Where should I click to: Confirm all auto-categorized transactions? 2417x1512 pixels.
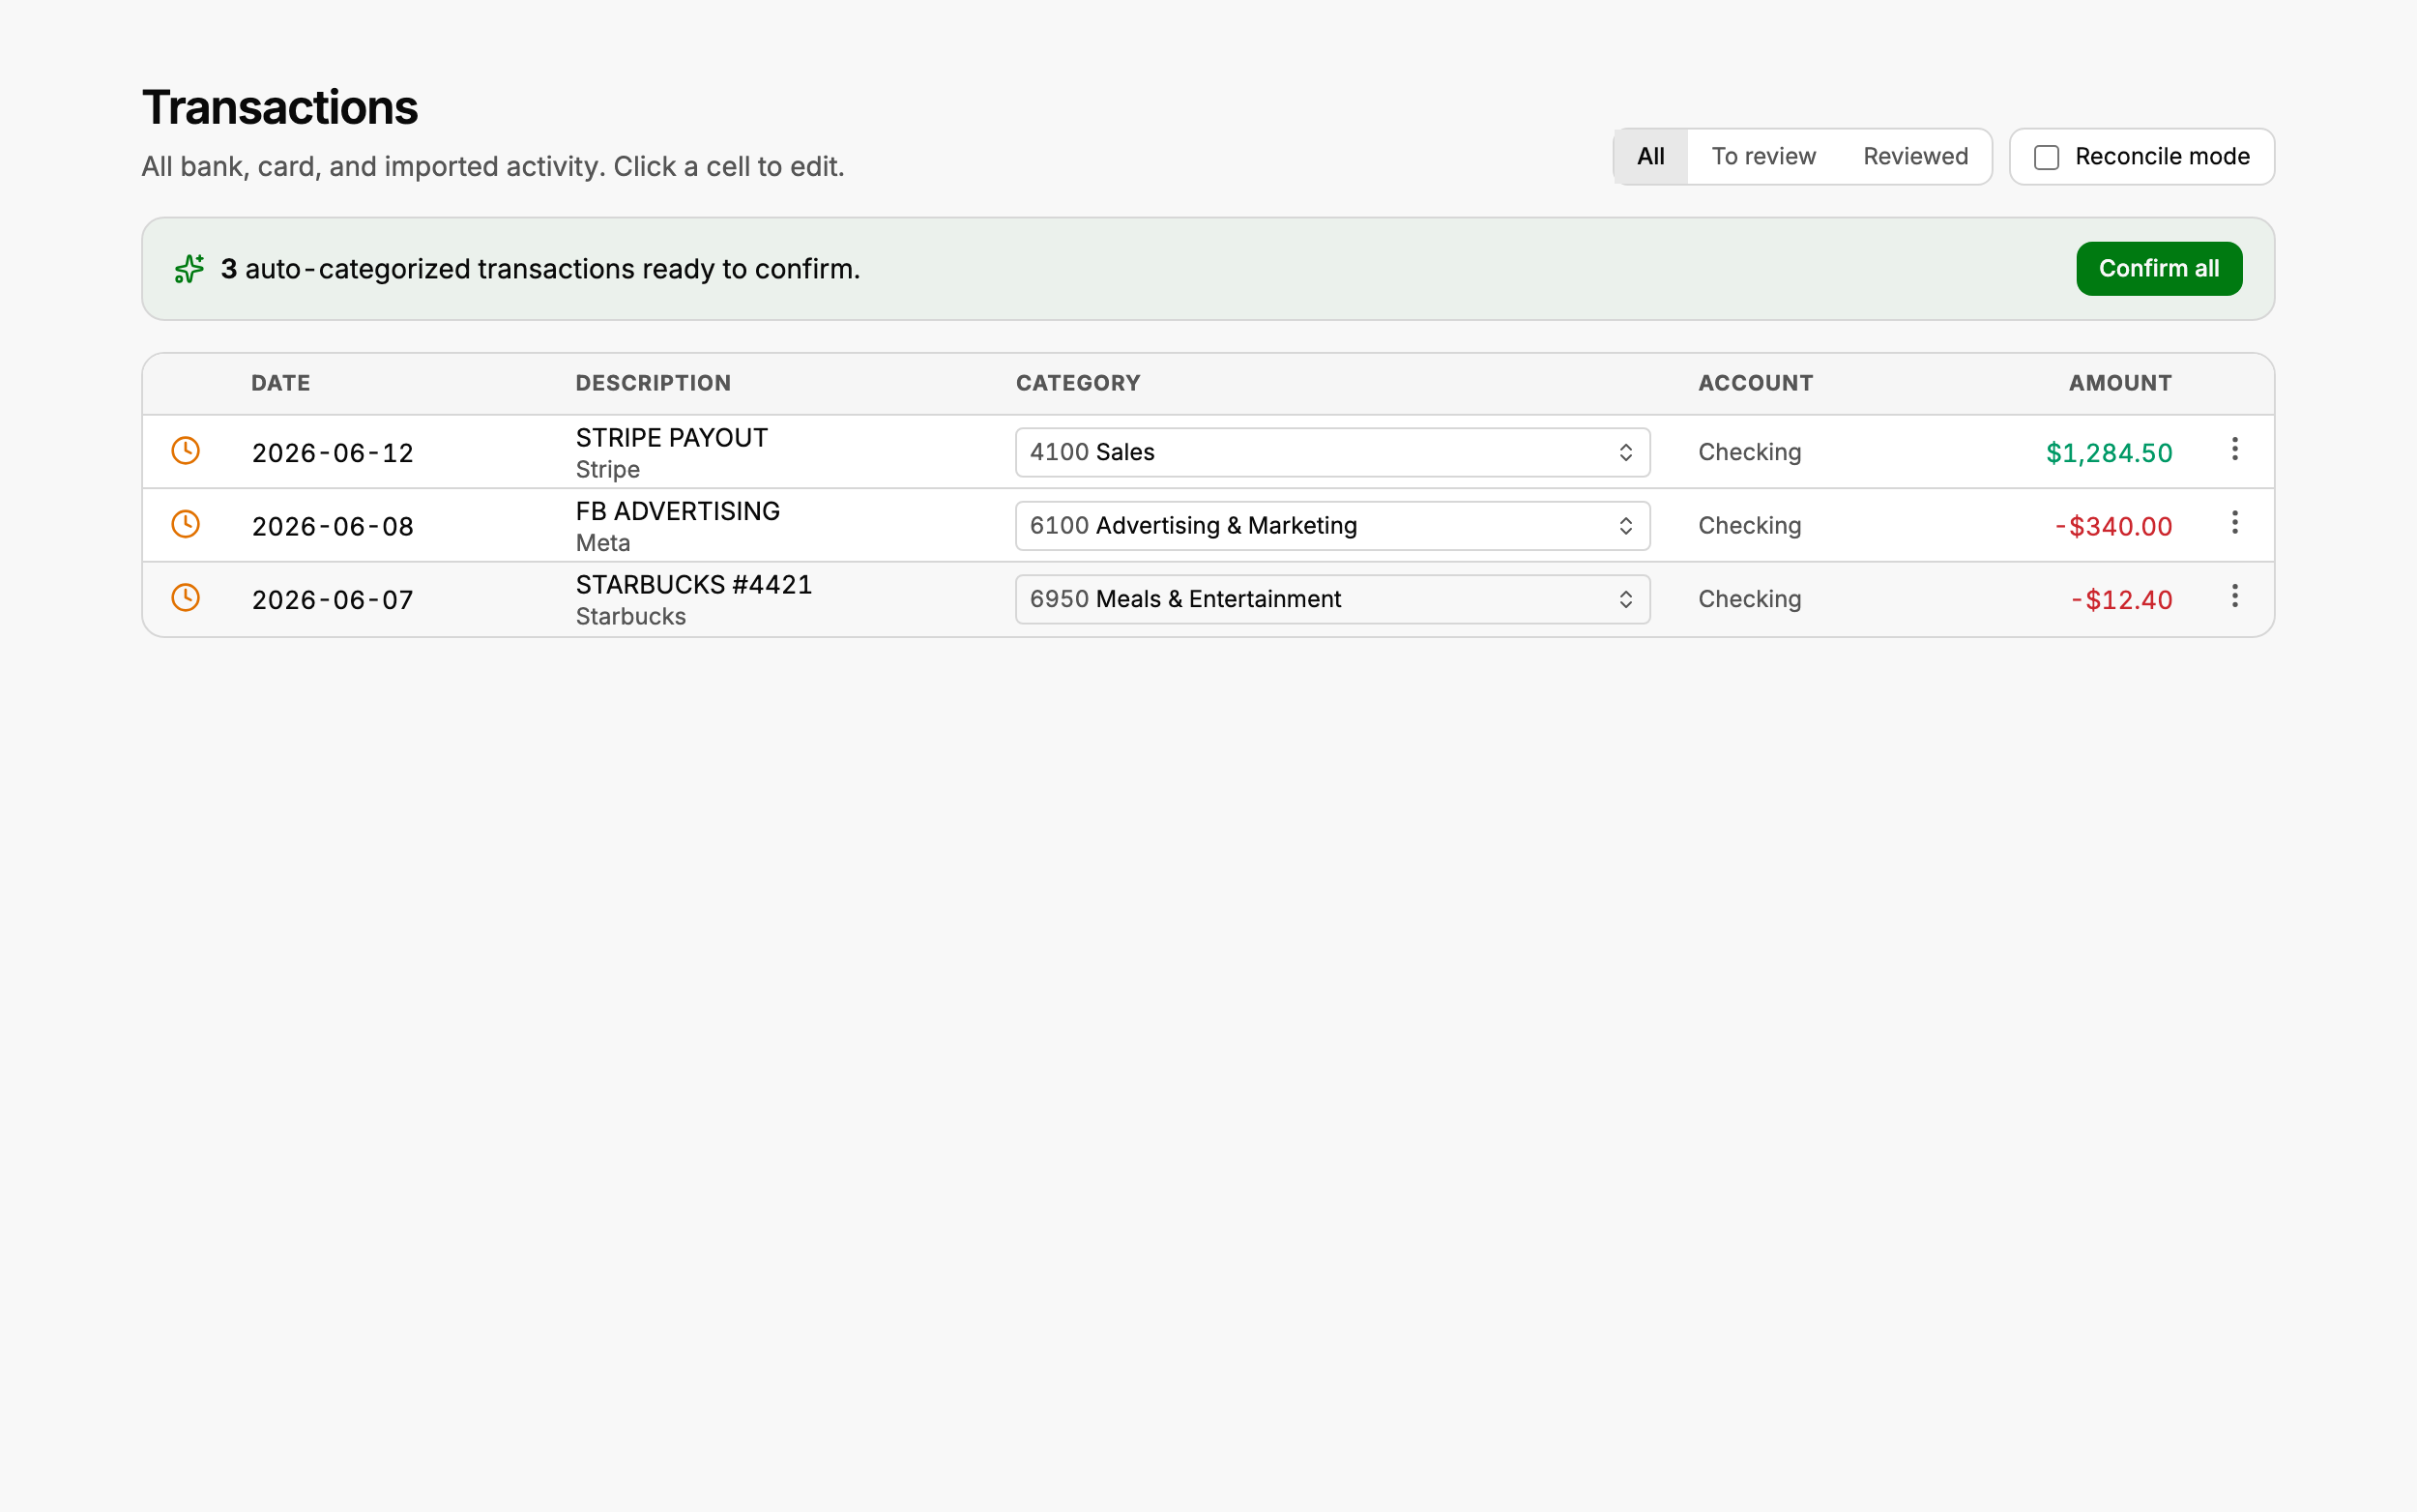(x=2159, y=269)
